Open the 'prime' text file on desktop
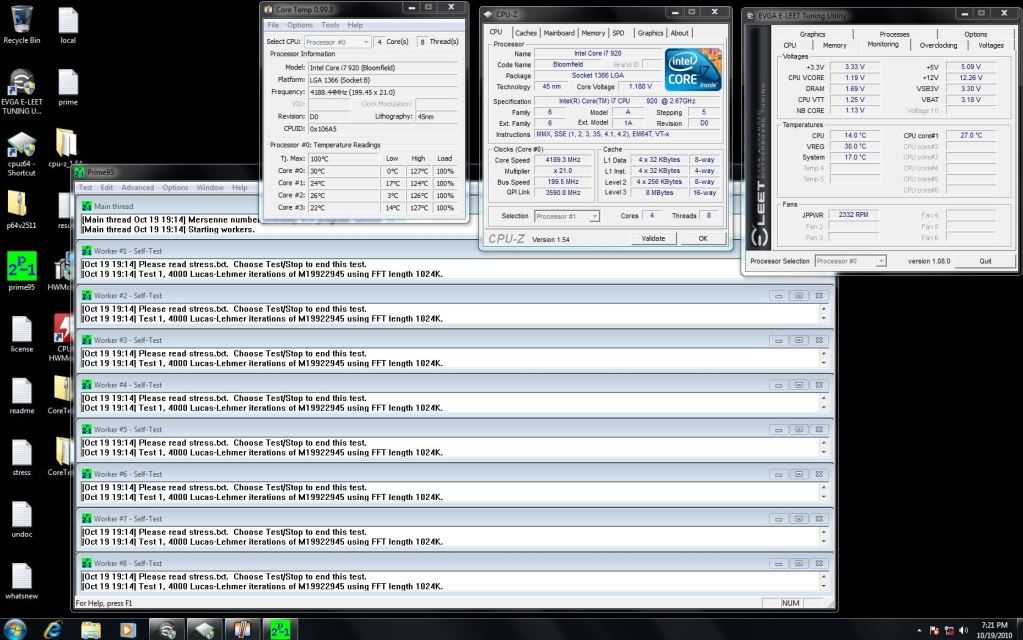1023x640 pixels. 68,87
